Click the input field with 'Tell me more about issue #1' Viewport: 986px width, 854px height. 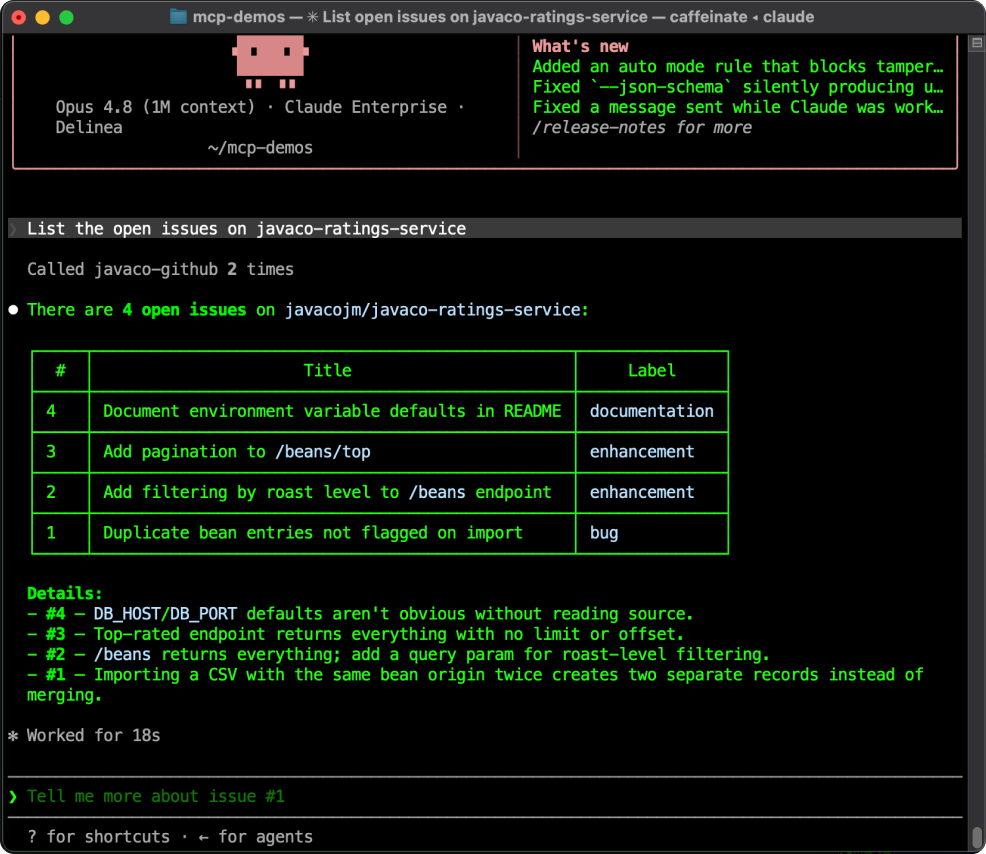point(485,797)
